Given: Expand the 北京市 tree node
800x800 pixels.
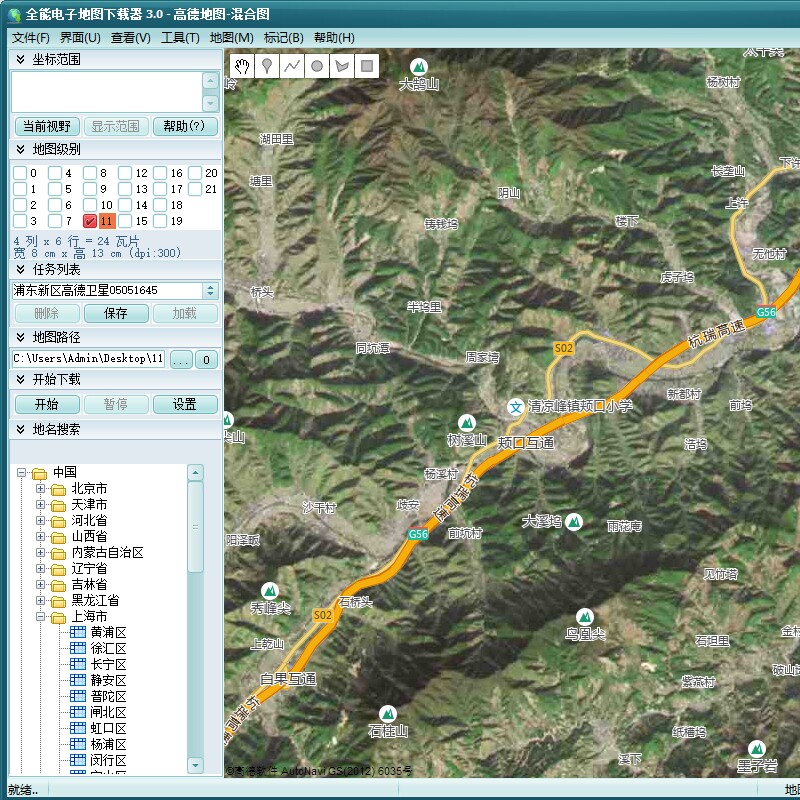Looking at the screenshot, I should pyautogui.click(x=40, y=488).
